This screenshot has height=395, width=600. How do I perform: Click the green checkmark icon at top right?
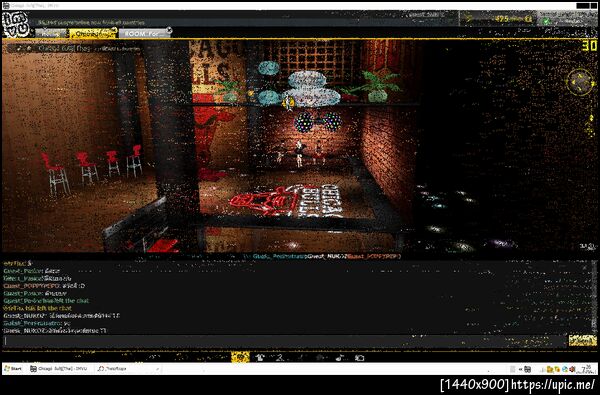click(546, 21)
